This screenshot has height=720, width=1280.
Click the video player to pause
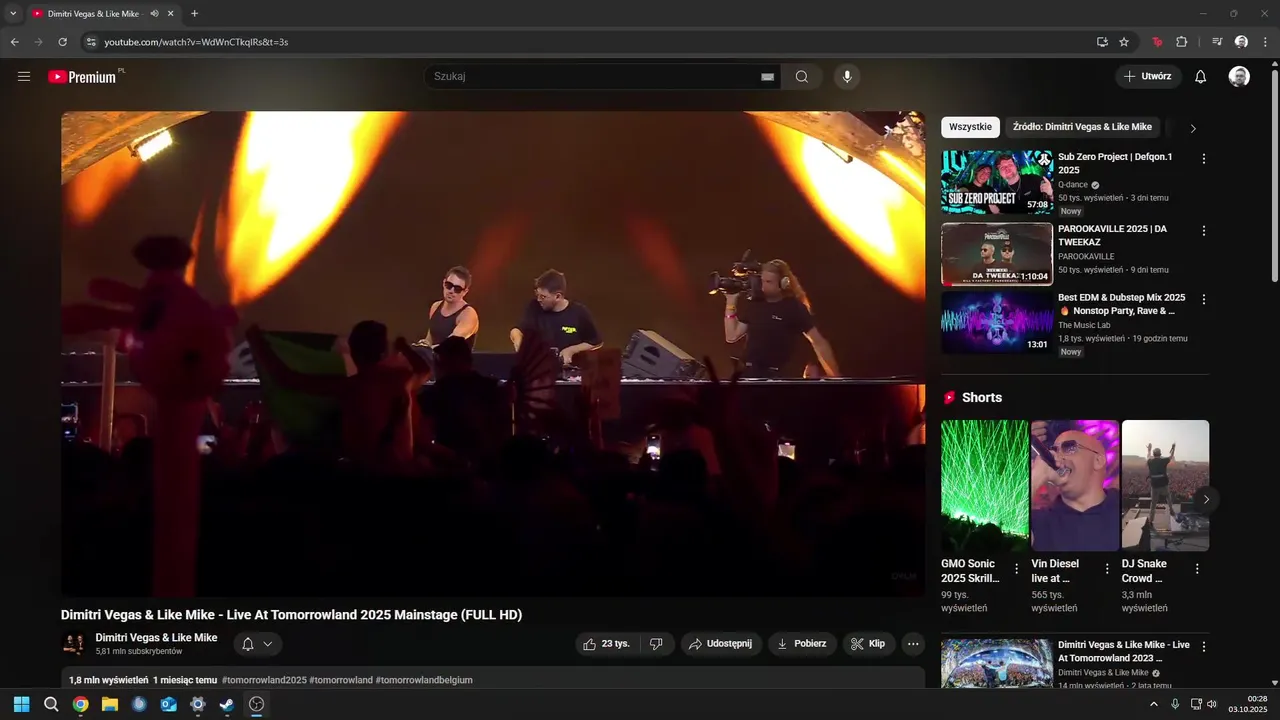coord(493,354)
